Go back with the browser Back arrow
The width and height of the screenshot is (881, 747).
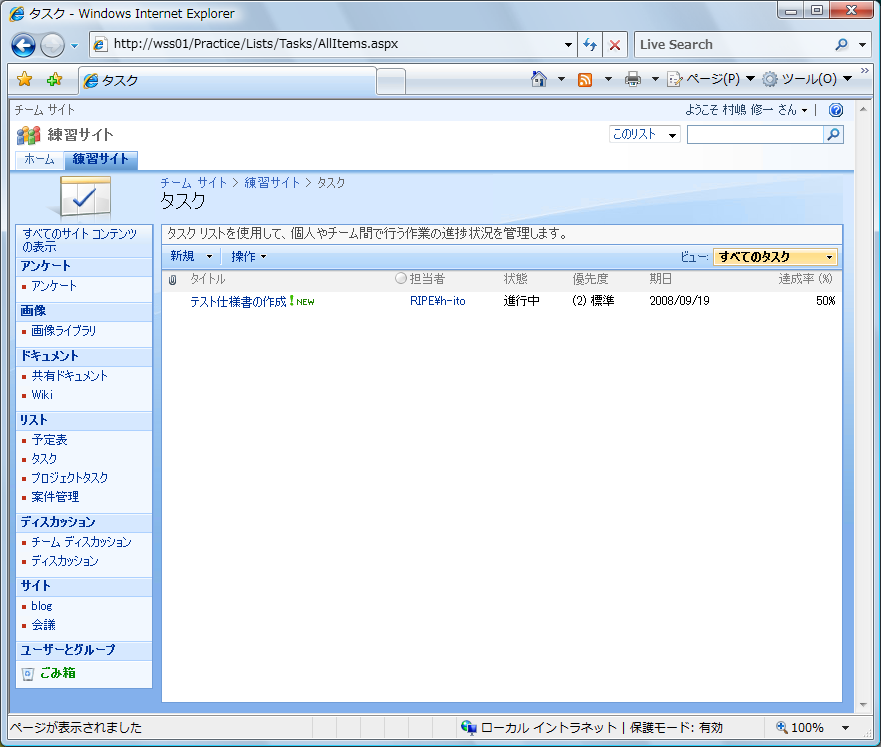coord(24,45)
